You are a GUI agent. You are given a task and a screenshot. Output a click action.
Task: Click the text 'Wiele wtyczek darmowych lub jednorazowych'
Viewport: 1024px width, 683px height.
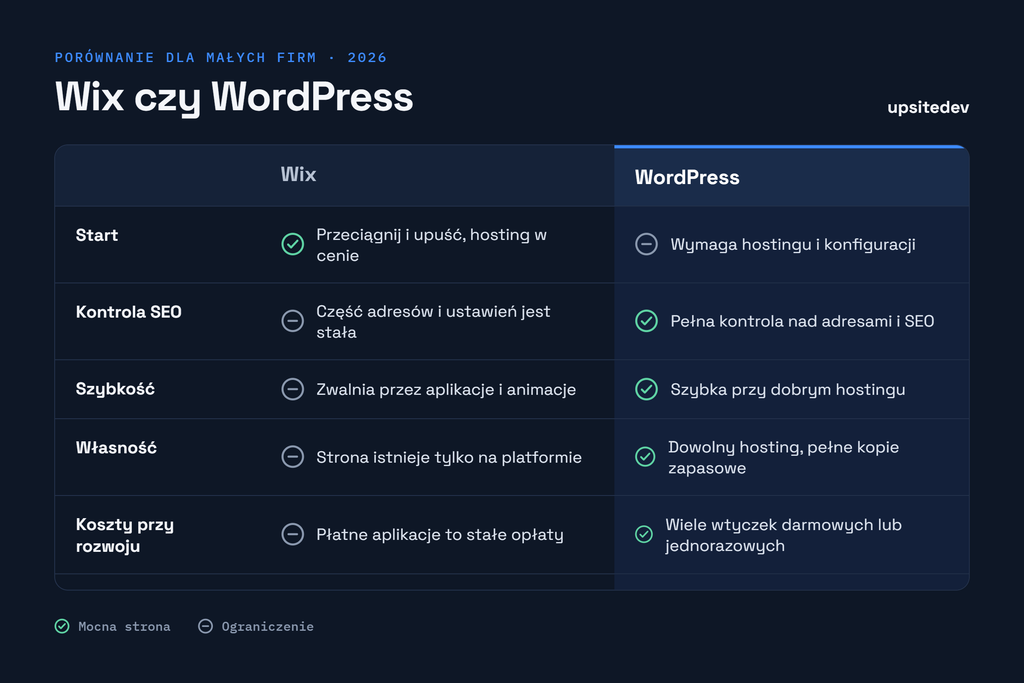point(783,535)
